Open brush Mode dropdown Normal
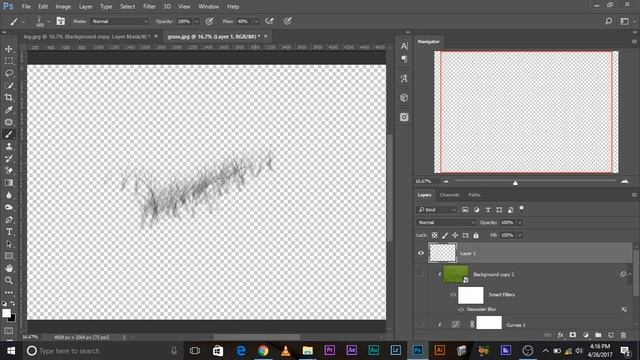The width and height of the screenshot is (640, 360). point(120,21)
